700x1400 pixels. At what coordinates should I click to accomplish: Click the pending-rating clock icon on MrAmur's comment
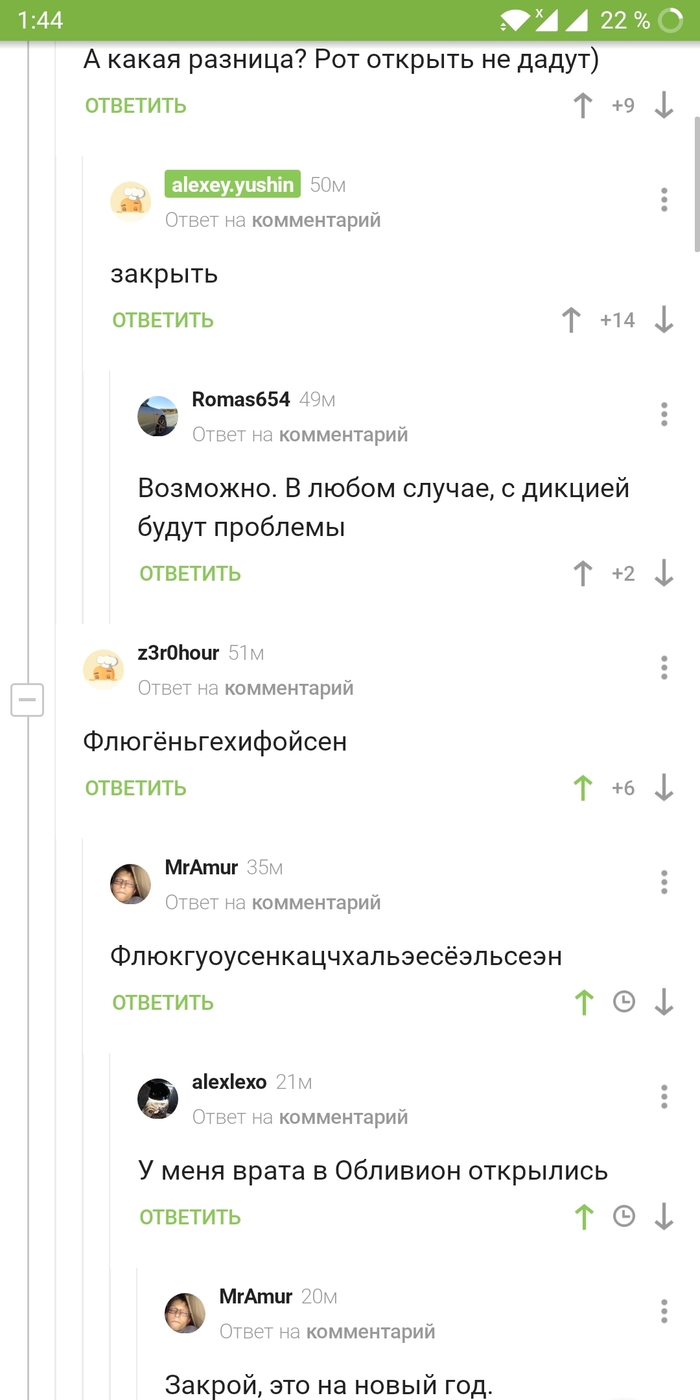coord(623,1002)
